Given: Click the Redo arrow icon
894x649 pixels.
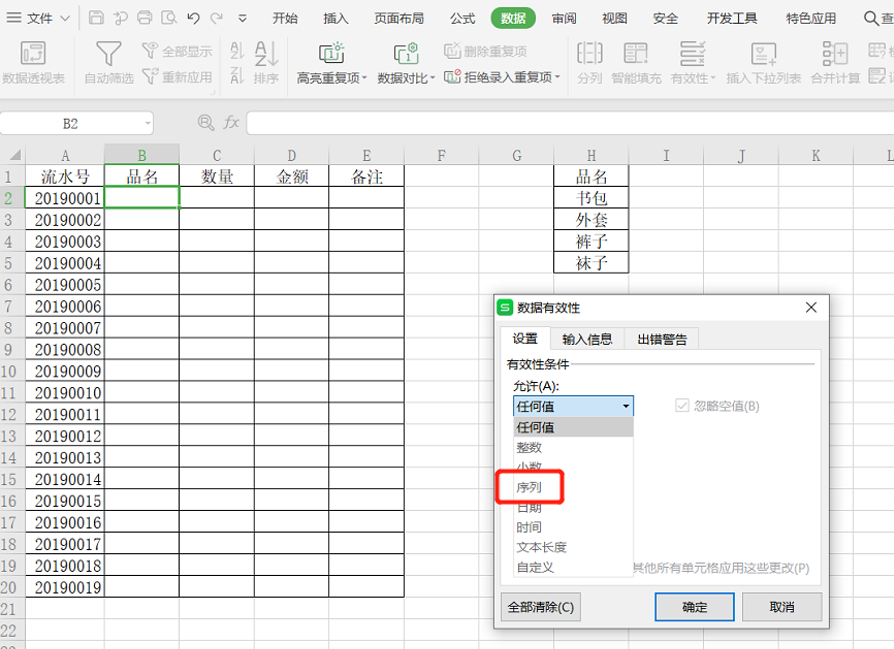Looking at the screenshot, I should [217, 18].
